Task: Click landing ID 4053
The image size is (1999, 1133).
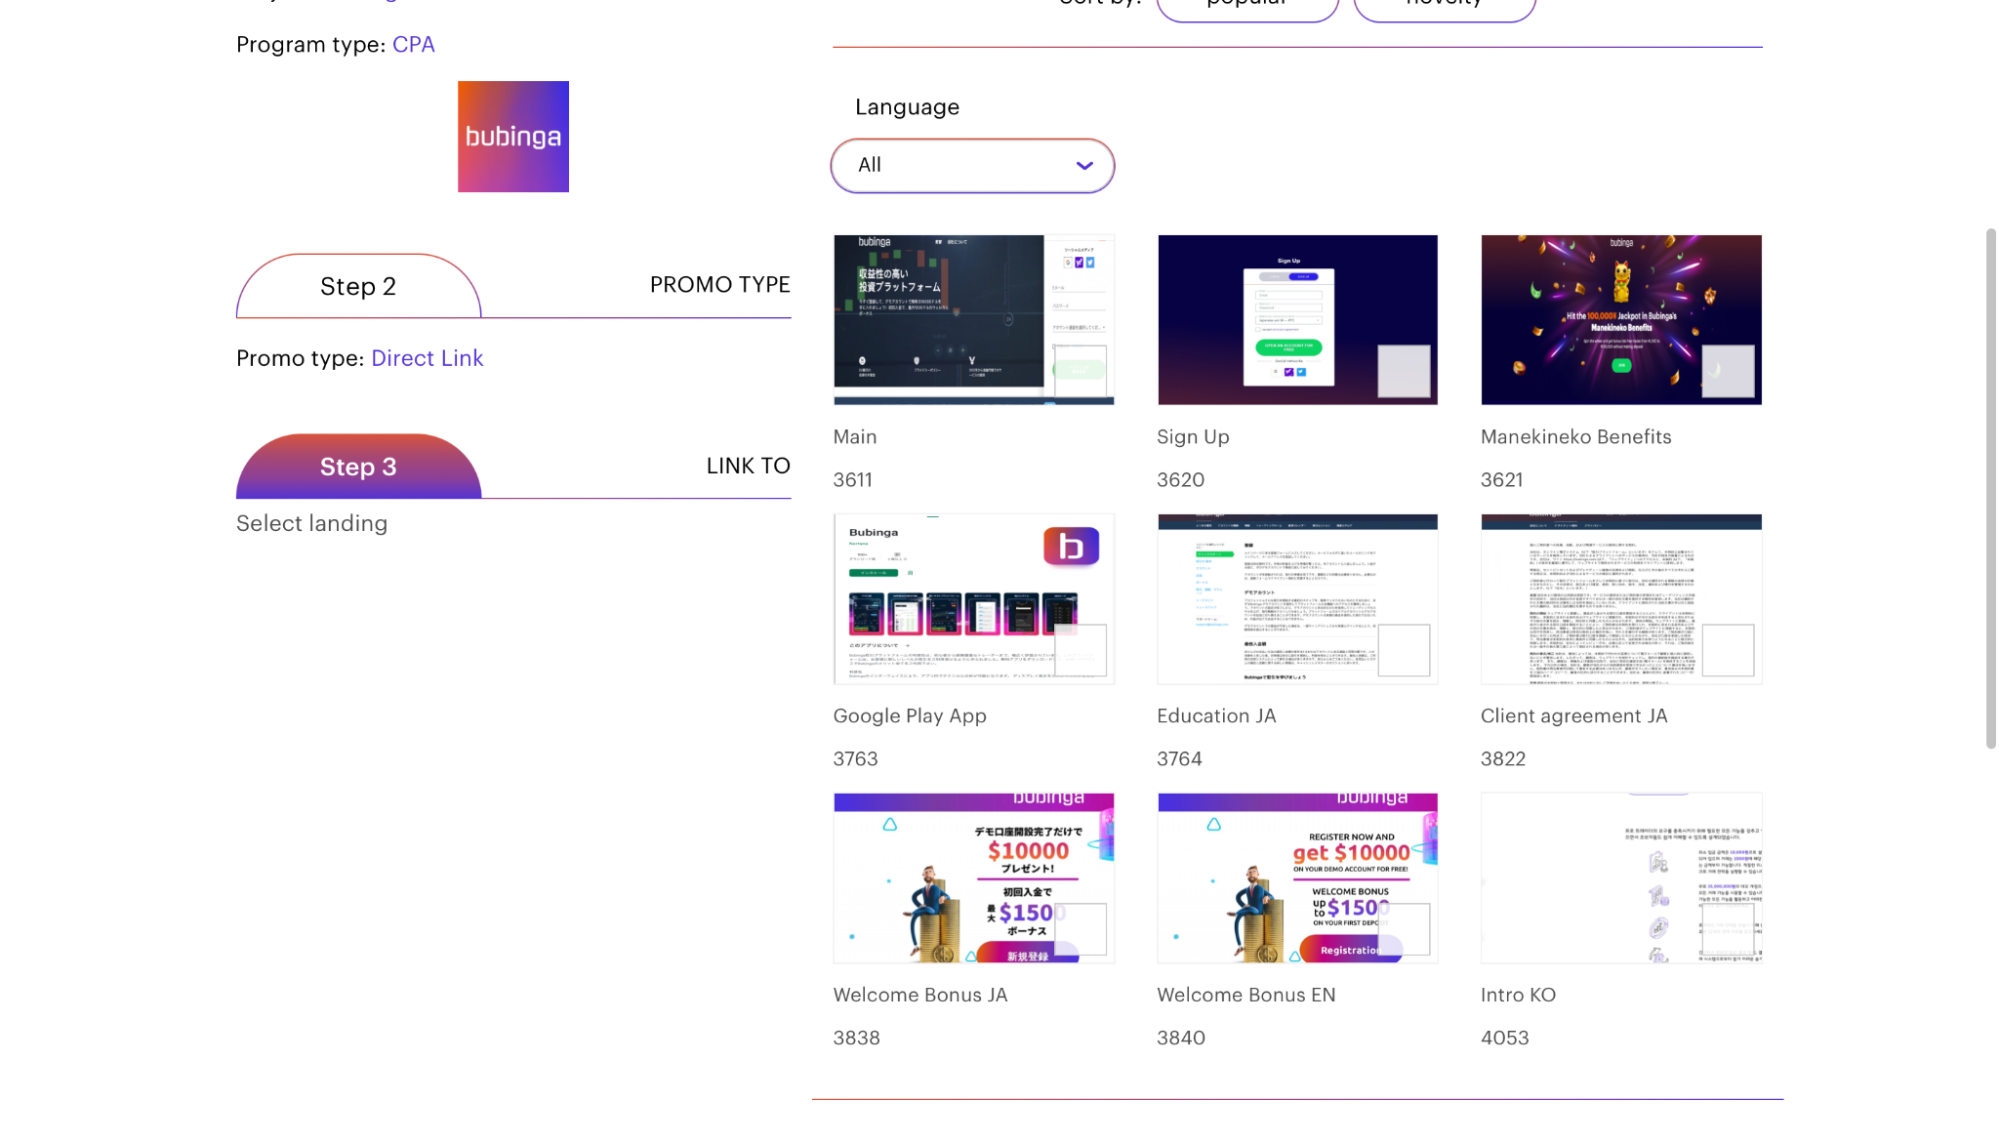Action: coord(1505,1038)
